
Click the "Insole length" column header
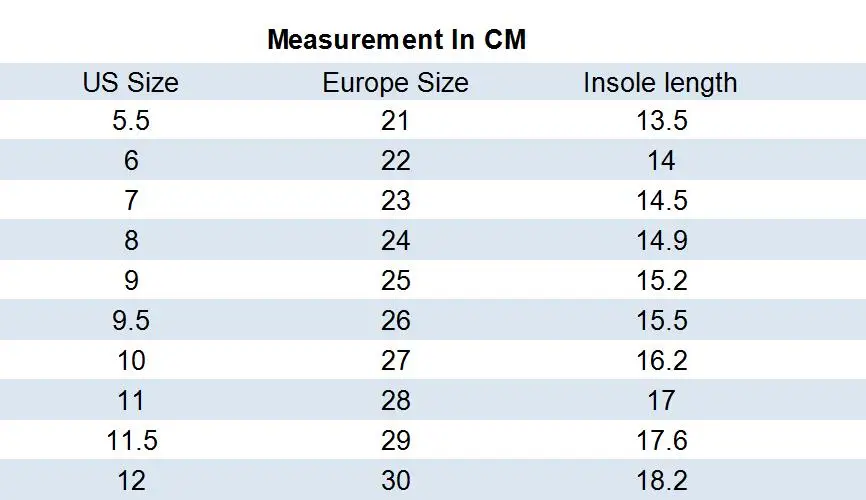[x=660, y=82]
